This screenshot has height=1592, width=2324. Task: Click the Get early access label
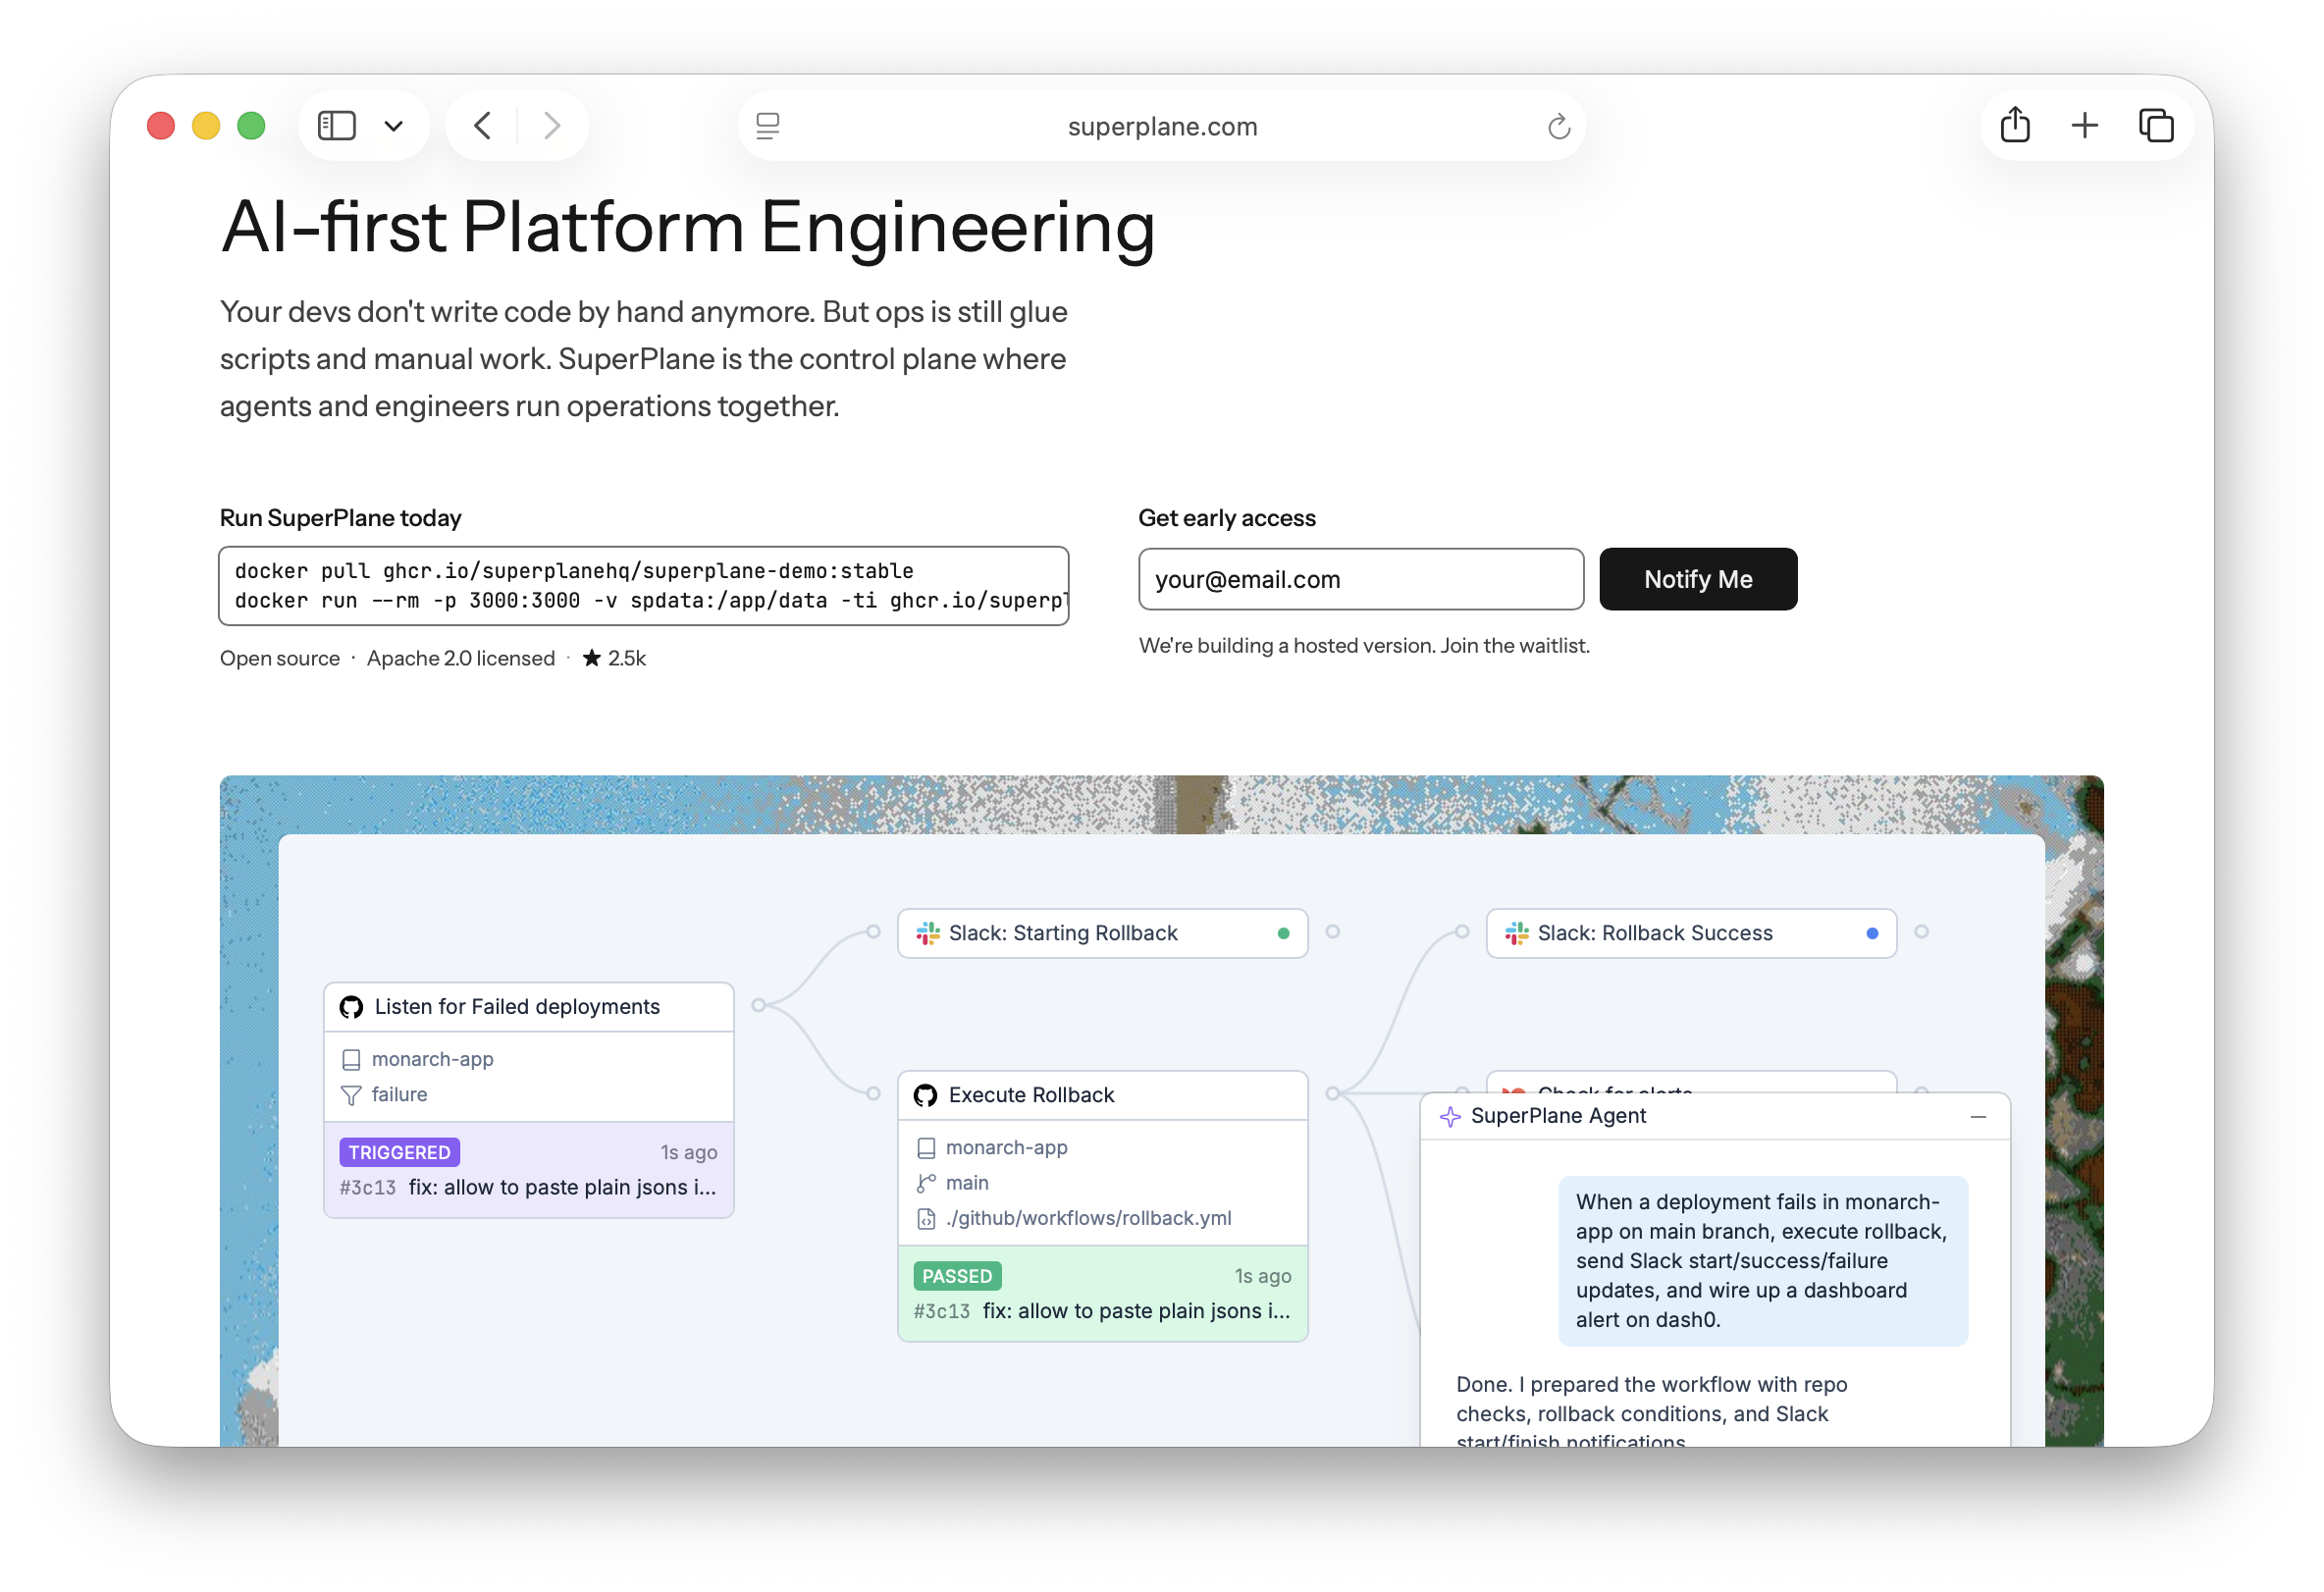pos(1227,518)
